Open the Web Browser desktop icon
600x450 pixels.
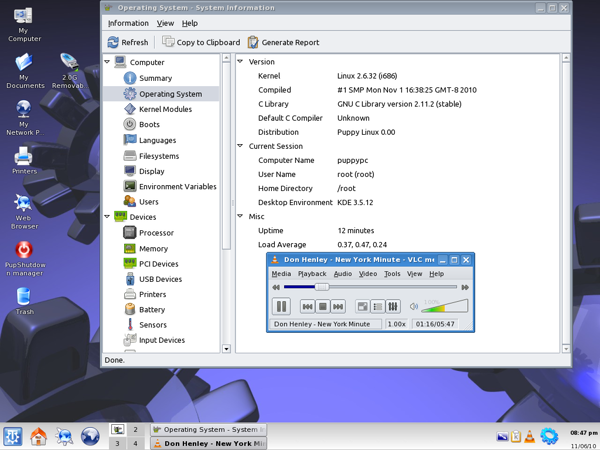point(23,203)
